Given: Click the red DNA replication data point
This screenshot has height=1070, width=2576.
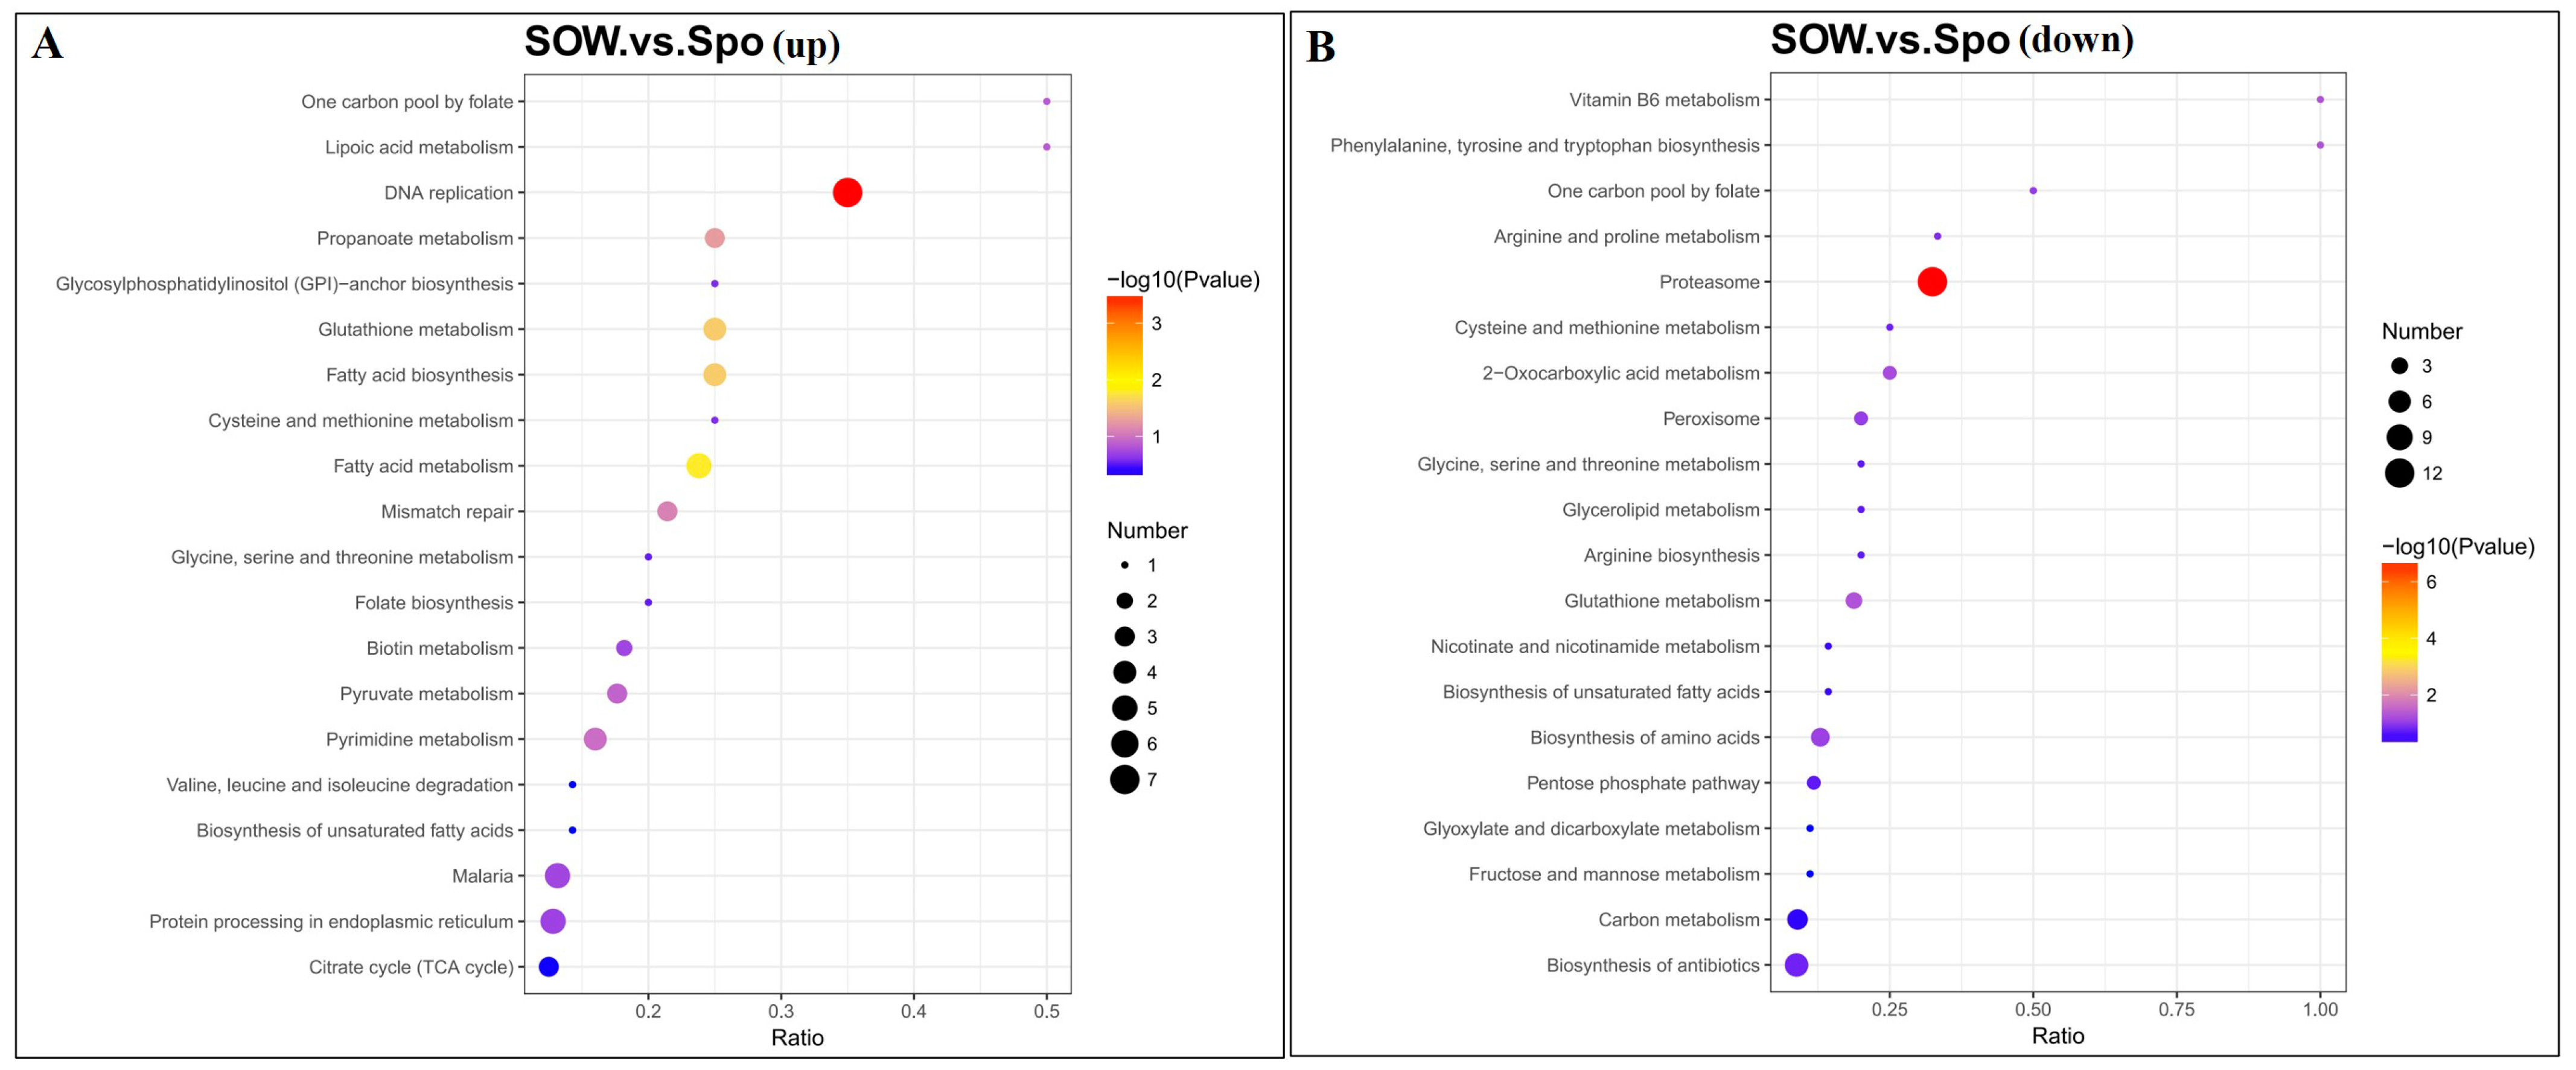Looking at the screenshot, I should click(x=847, y=192).
